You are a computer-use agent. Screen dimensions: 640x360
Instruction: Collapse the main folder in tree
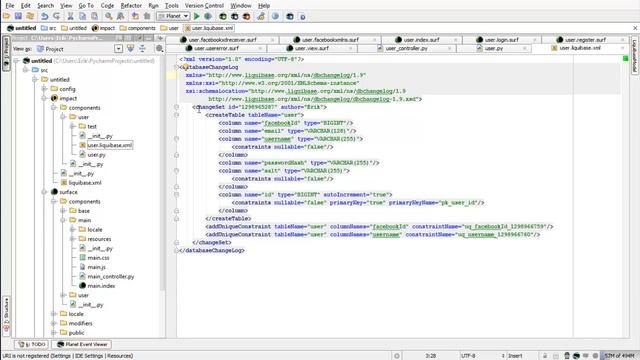[63, 220]
